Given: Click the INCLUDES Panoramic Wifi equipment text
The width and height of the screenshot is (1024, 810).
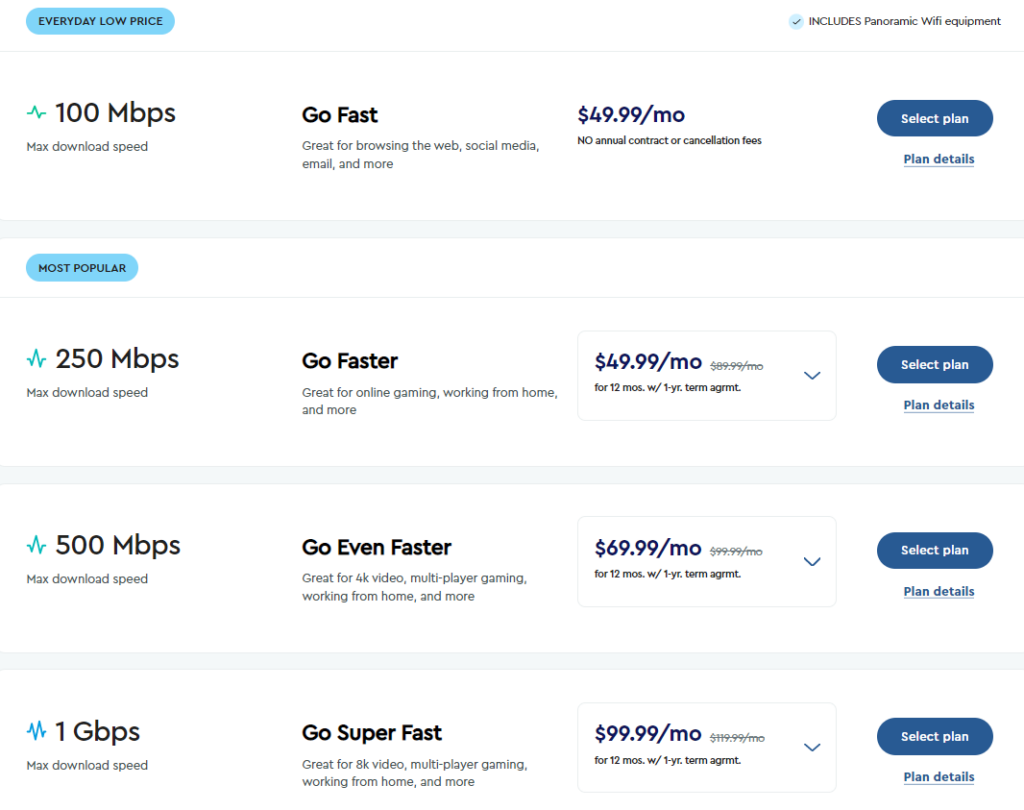Looking at the screenshot, I should [904, 21].
